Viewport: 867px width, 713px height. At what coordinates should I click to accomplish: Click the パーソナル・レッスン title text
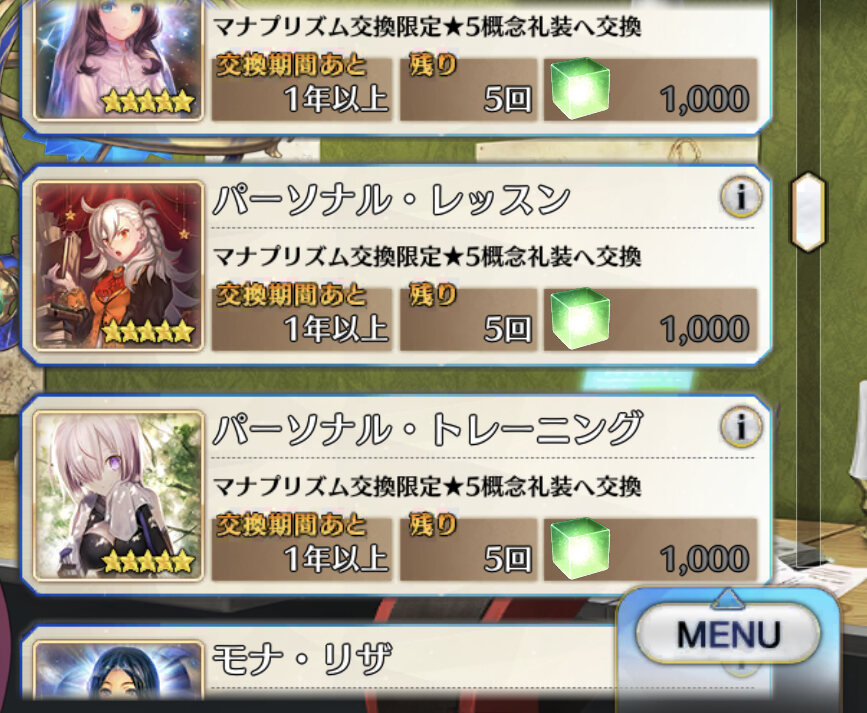[x=391, y=199]
